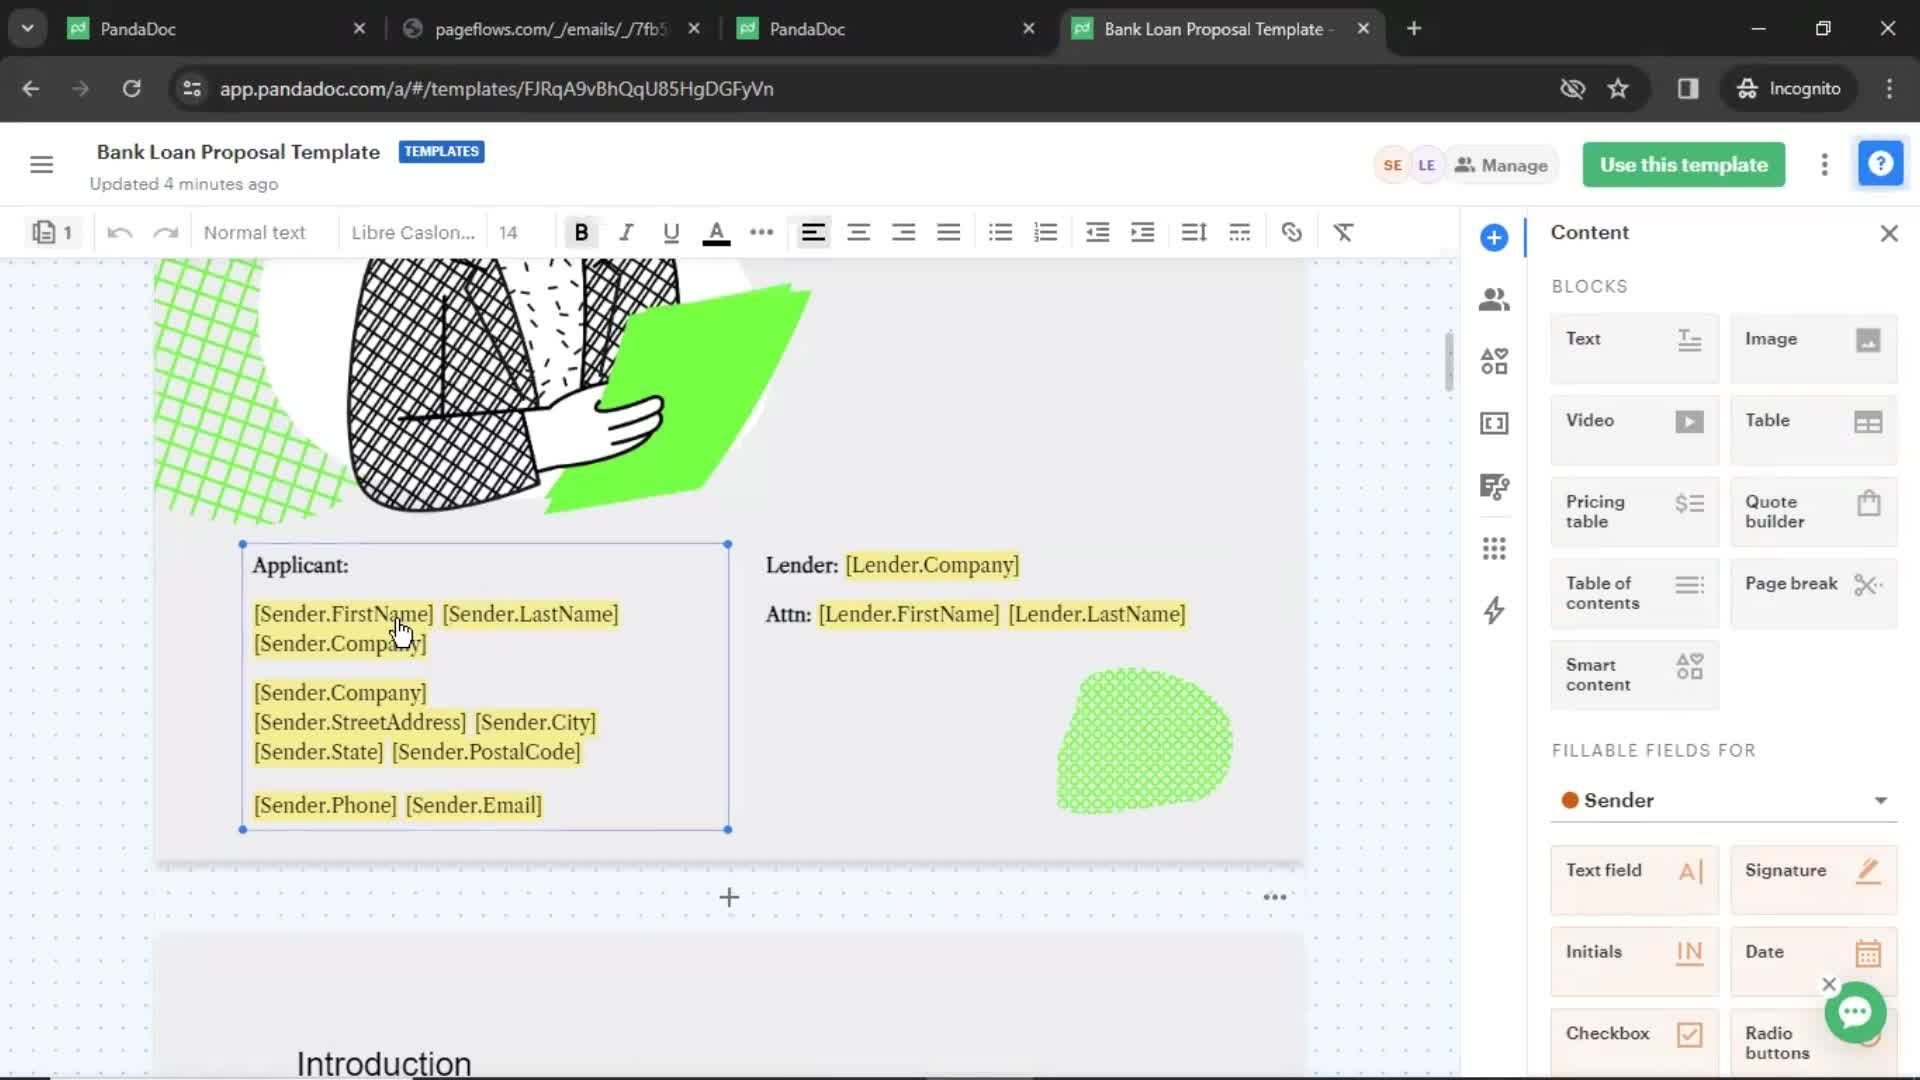Toggle the Underline formatting icon
This screenshot has height=1080, width=1920.
pyautogui.click(x=670, y=232)
